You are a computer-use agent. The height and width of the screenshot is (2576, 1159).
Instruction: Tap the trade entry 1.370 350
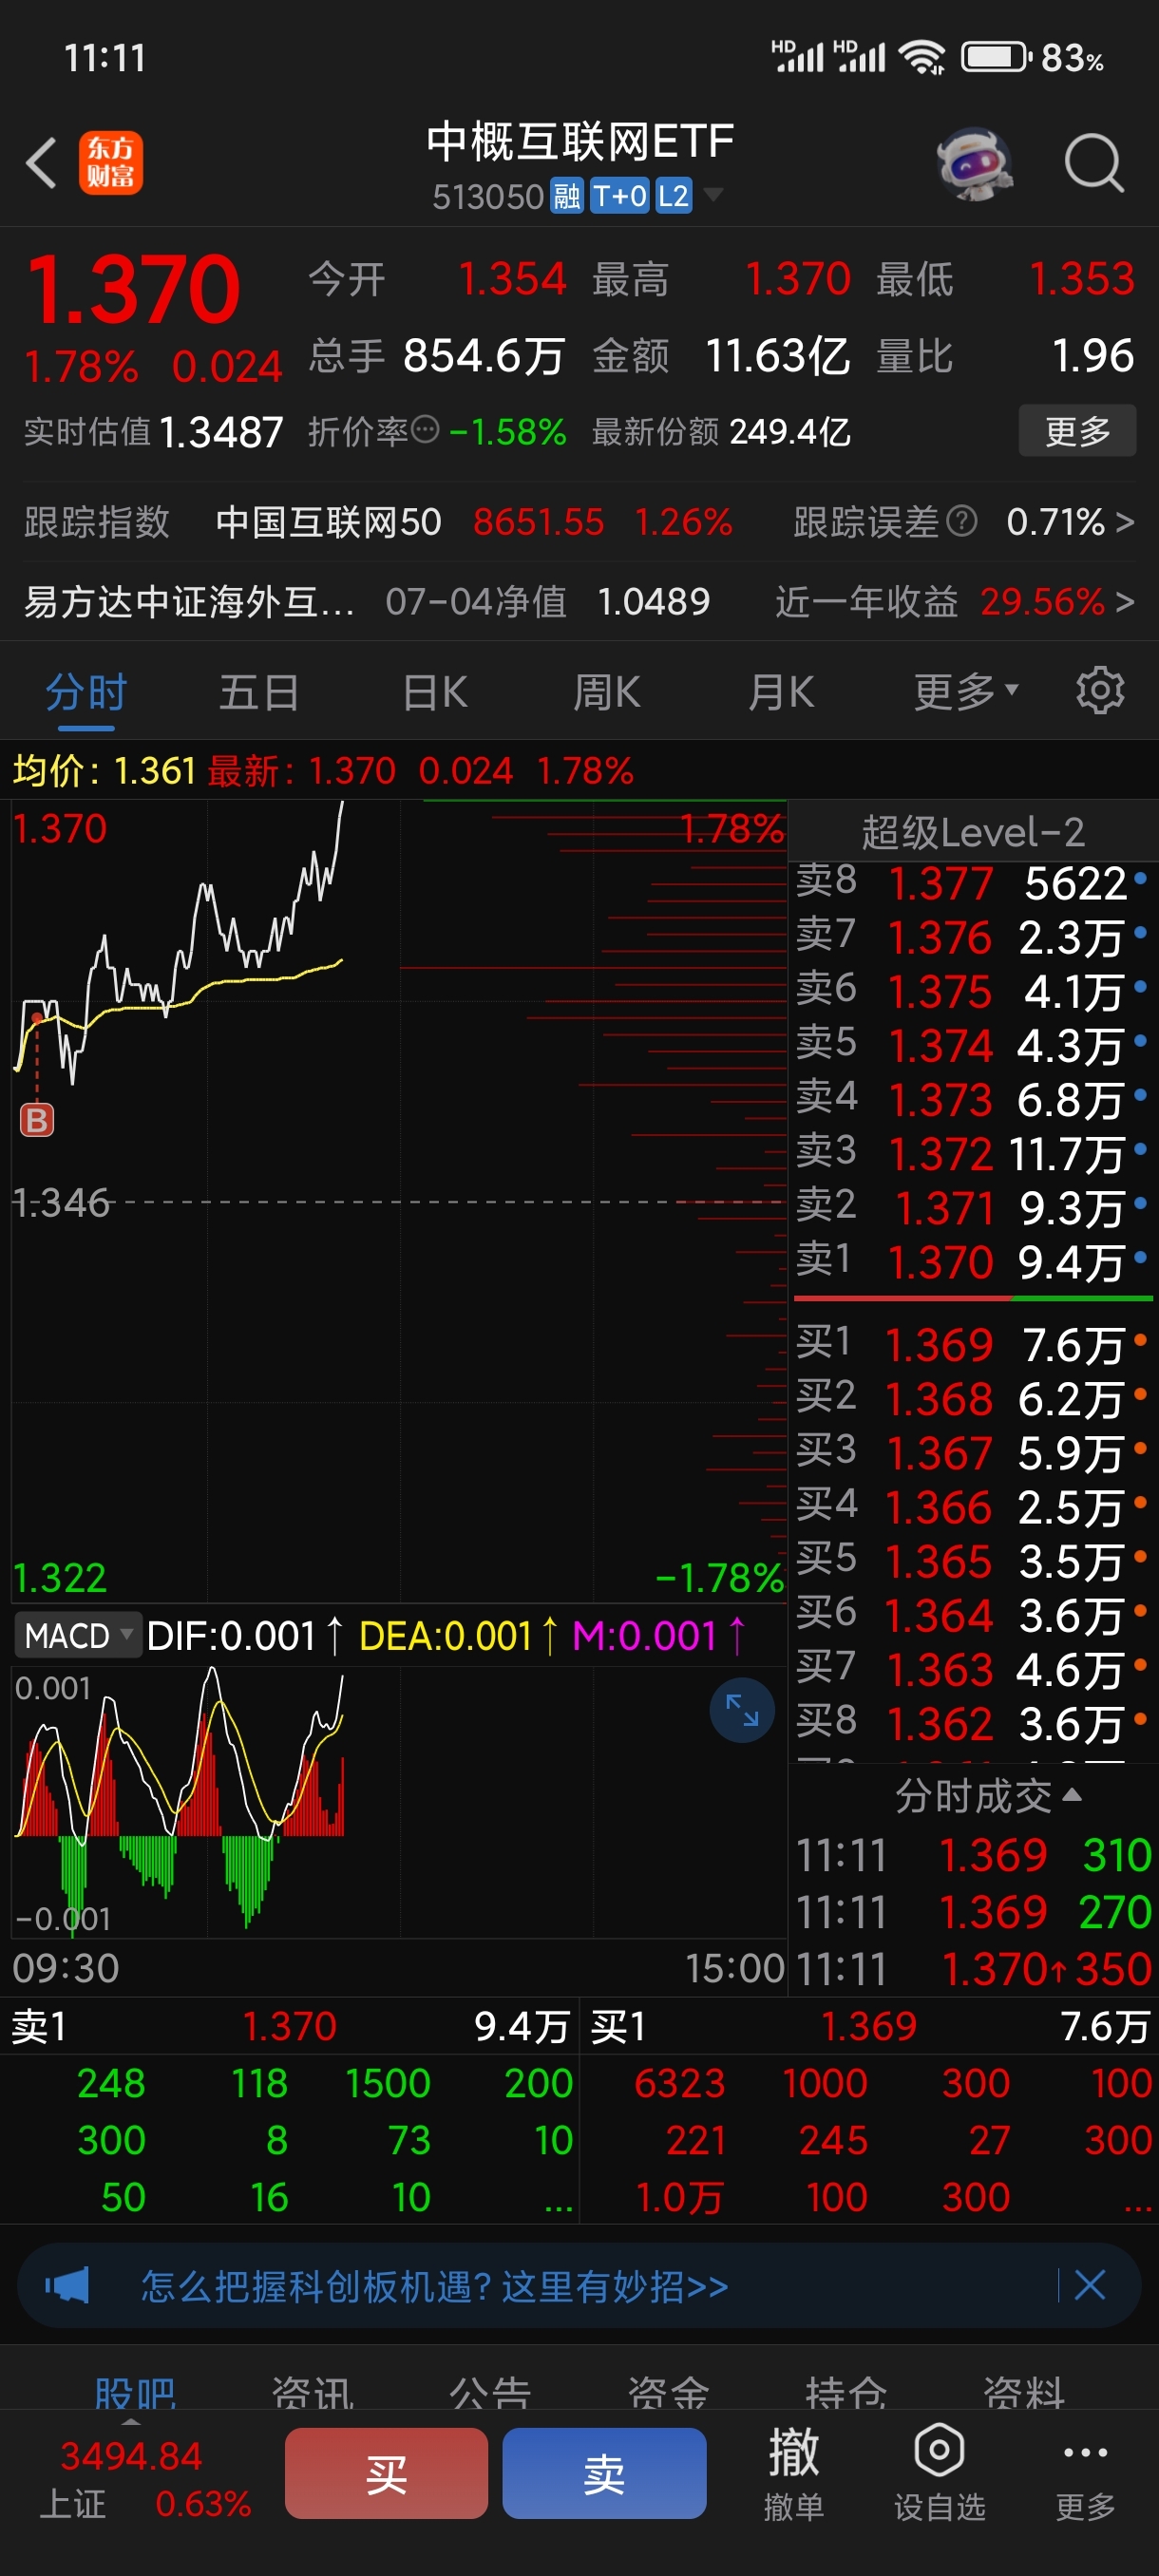(973, 1969)
